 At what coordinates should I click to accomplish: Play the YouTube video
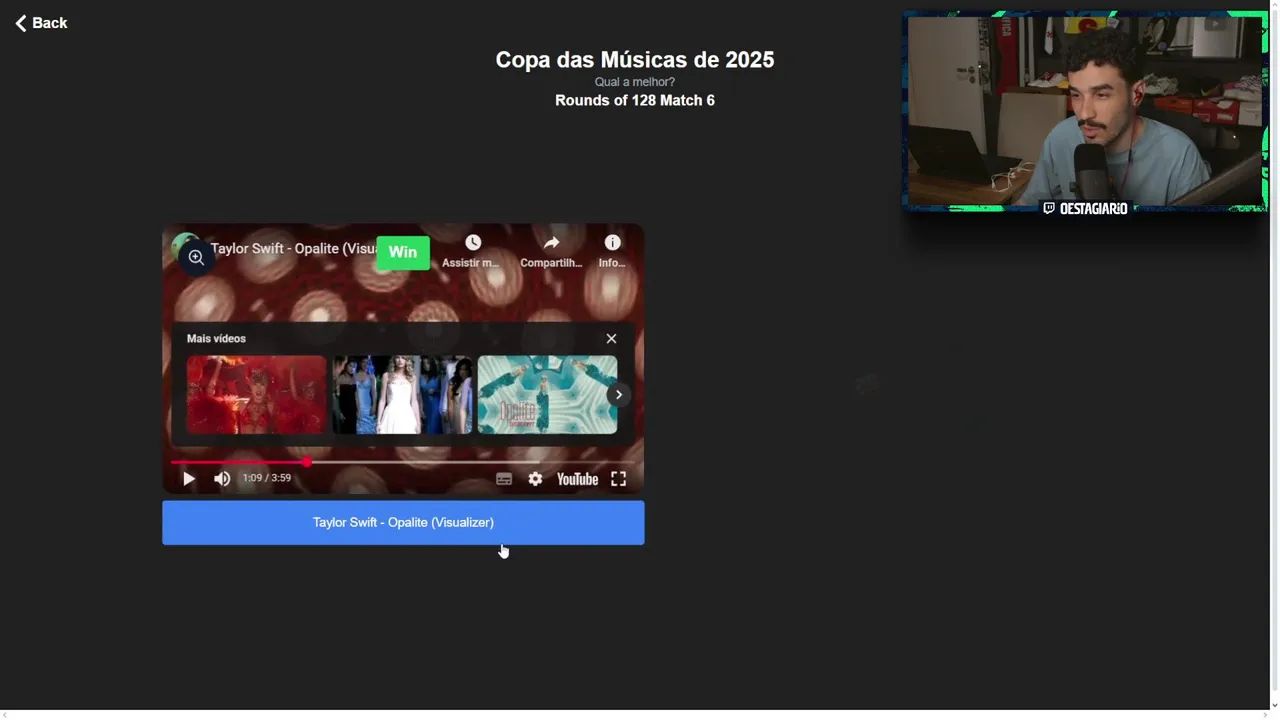click(x=188, y=479)
